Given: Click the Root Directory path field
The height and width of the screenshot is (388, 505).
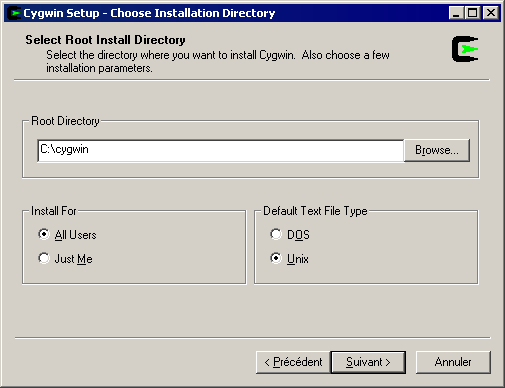Looking at the screenshot, I should (x=220, y=150).
